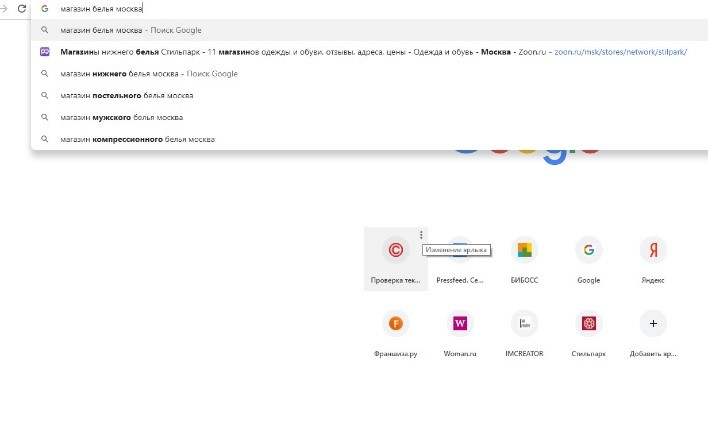This screenshot has height=444, width=708.
Task: Choose suggestion 'магазин компрессионного белья москва'
Action: (x=369, y=139)
